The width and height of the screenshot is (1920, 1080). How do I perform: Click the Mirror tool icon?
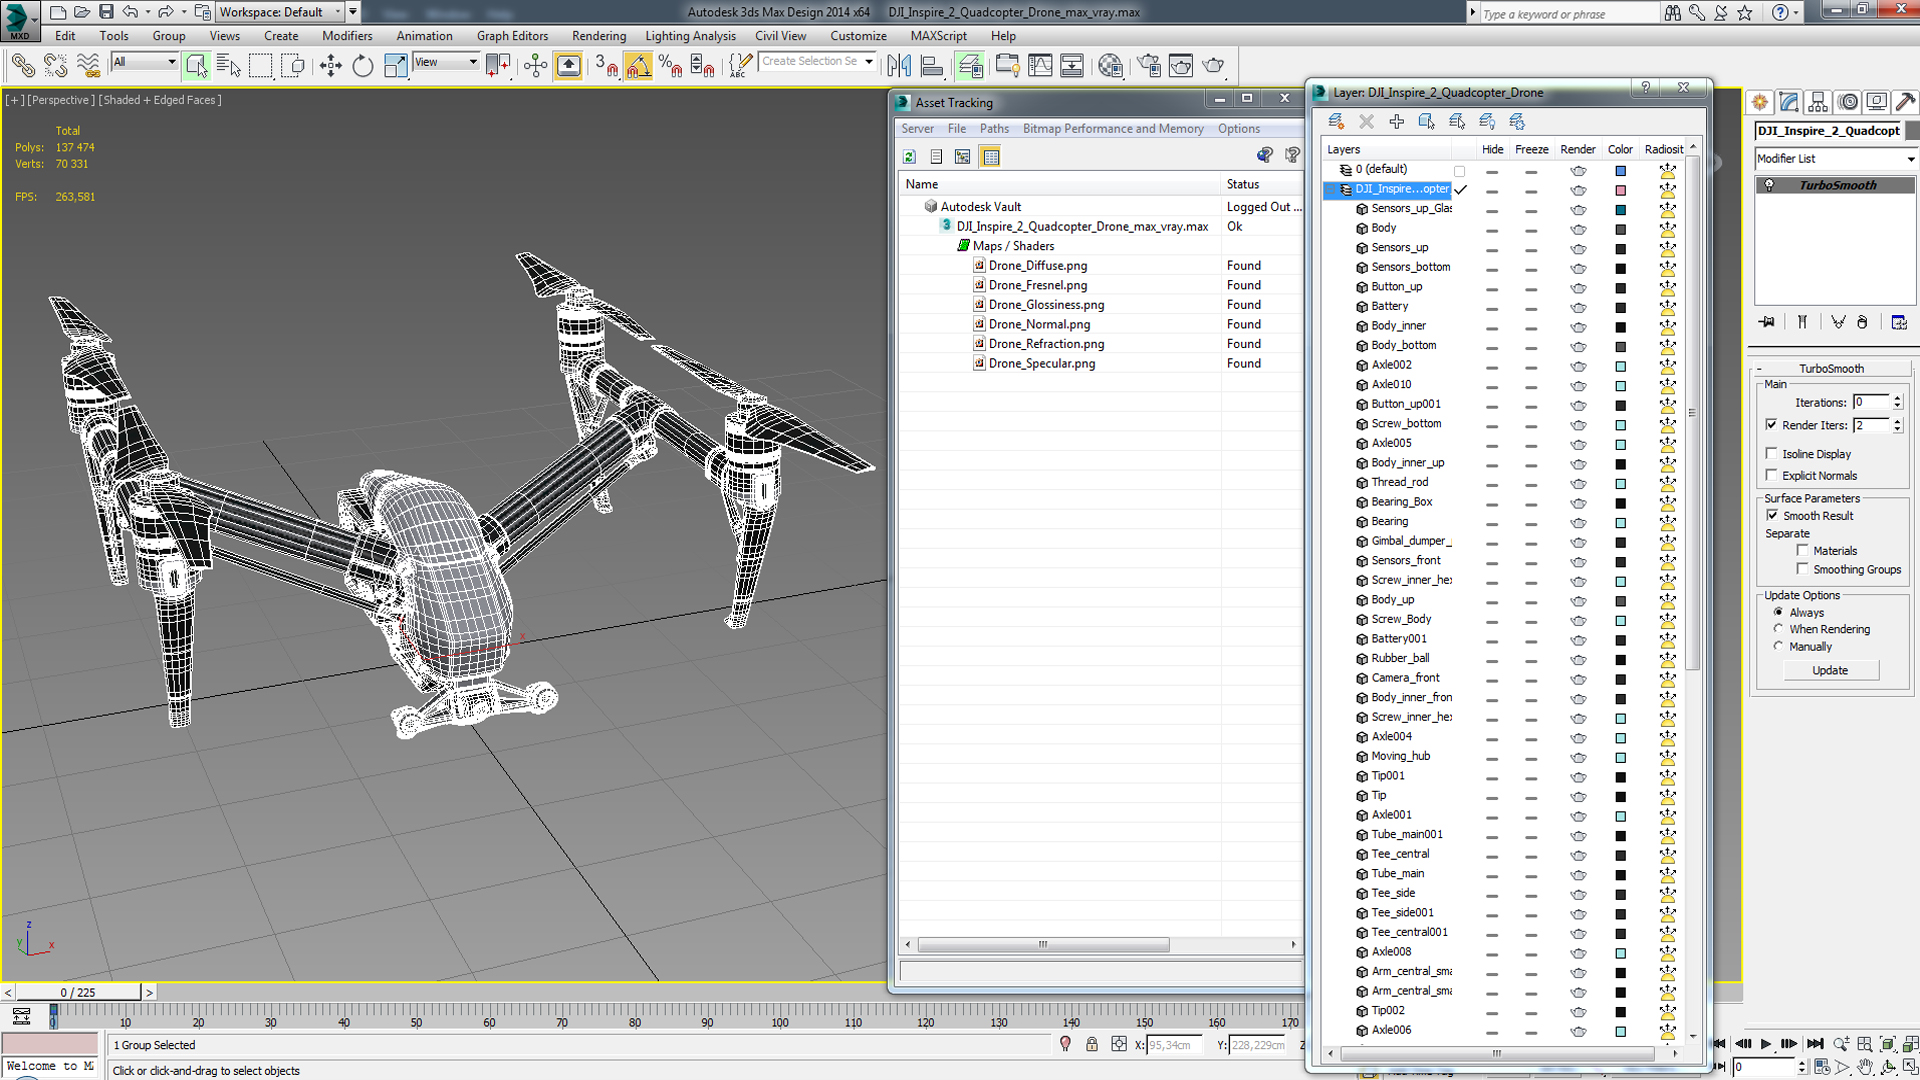click(899, 66)
